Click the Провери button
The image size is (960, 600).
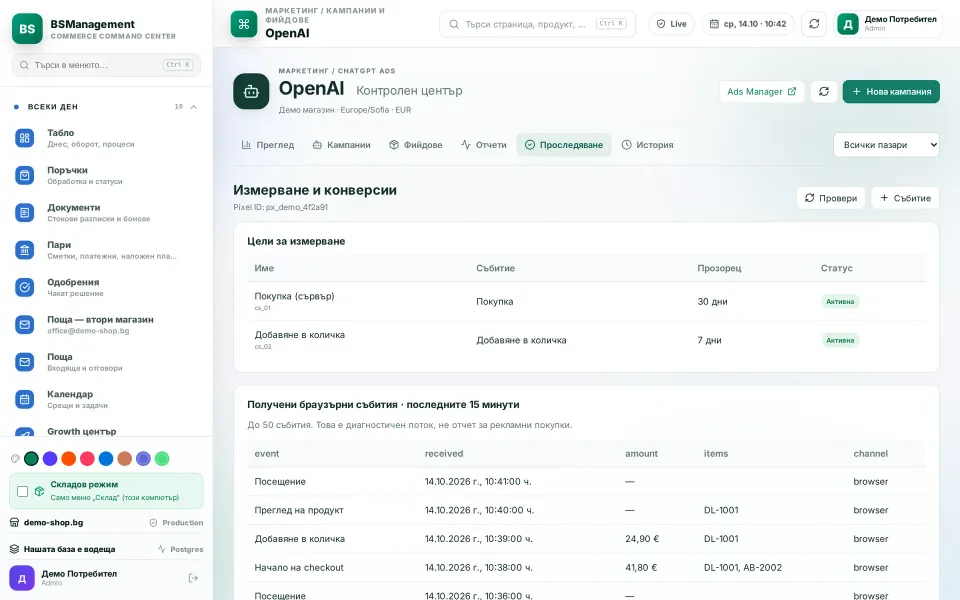pyautogui.click(x=831, y=198)
